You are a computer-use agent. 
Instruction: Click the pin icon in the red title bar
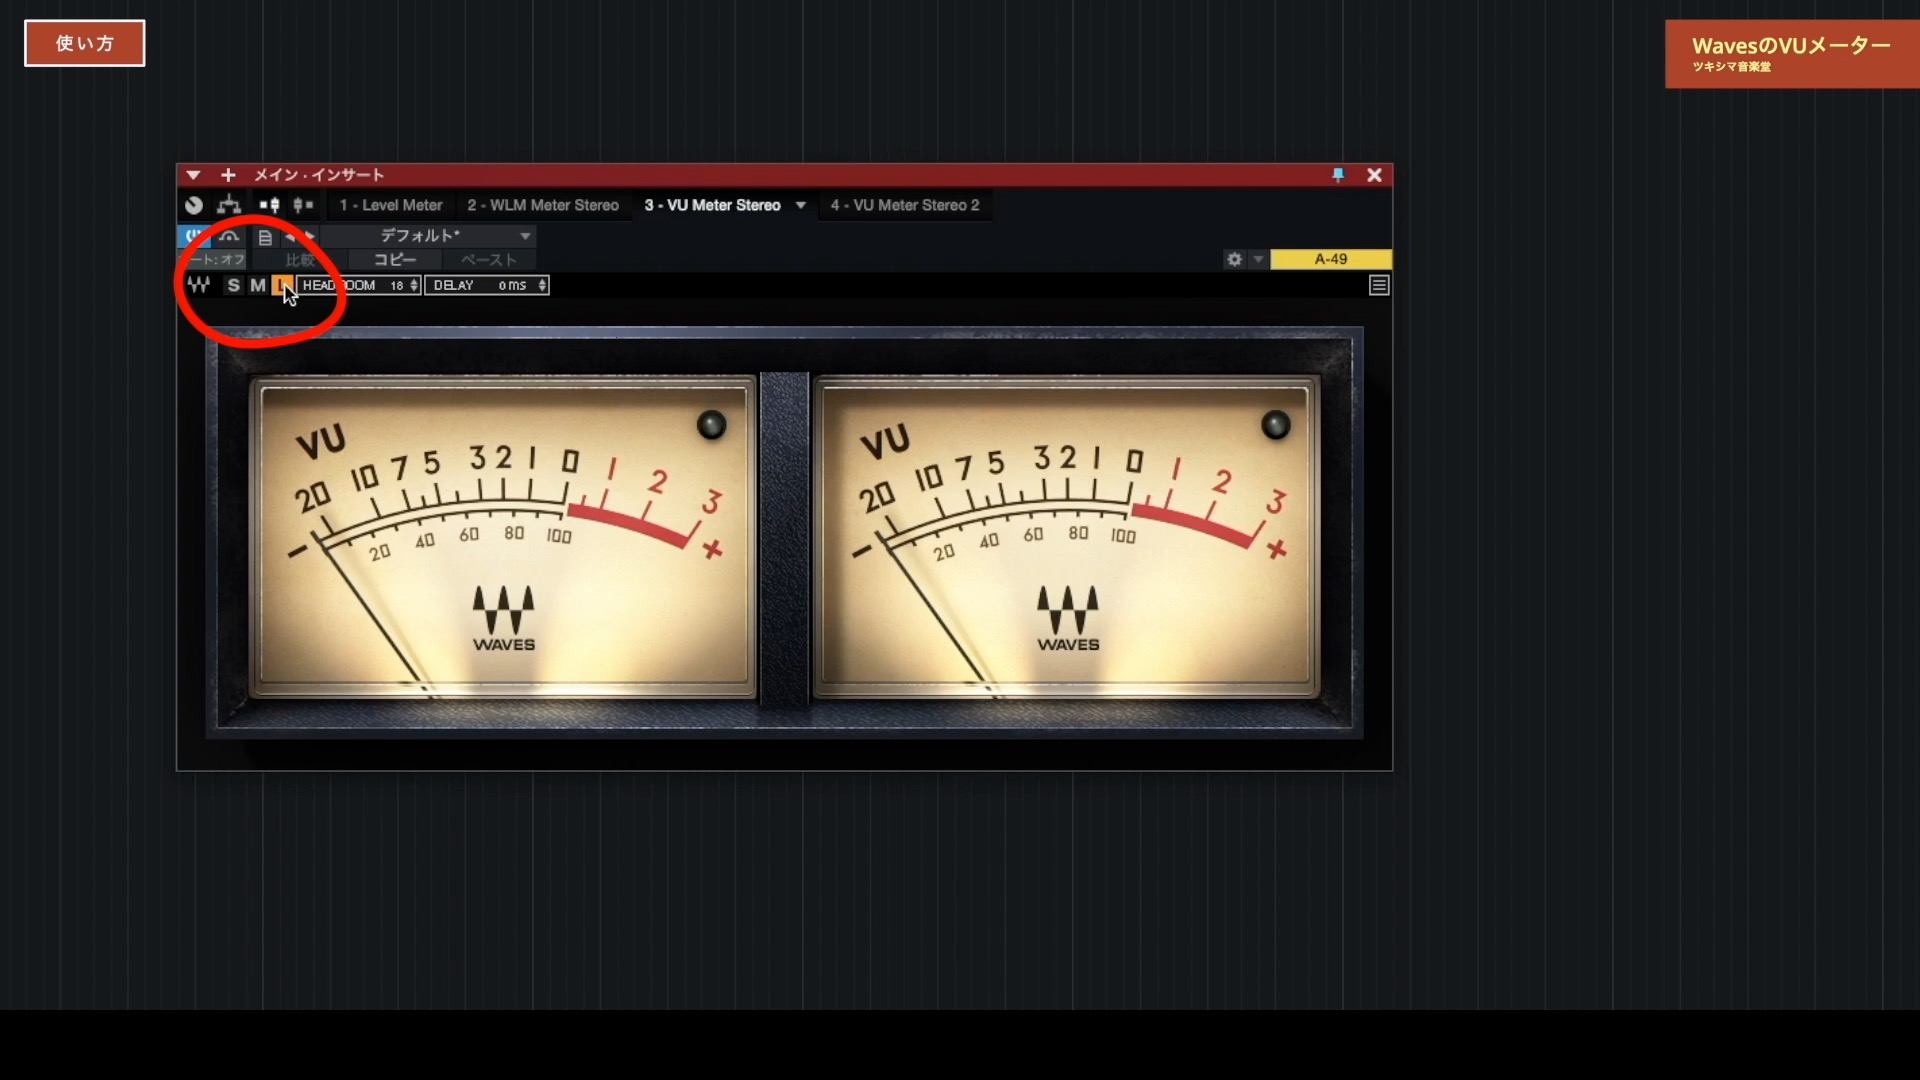[1338, 175]
